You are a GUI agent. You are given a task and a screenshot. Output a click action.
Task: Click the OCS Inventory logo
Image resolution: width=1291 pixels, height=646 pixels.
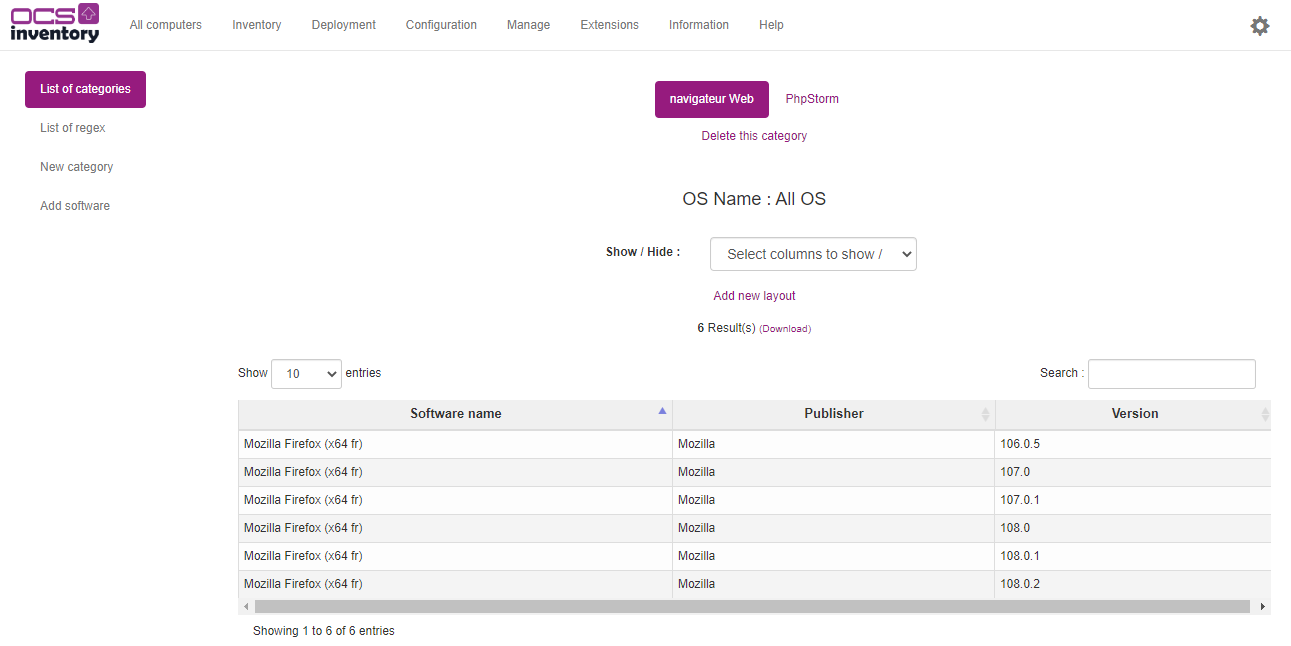[x=55, y=24]
